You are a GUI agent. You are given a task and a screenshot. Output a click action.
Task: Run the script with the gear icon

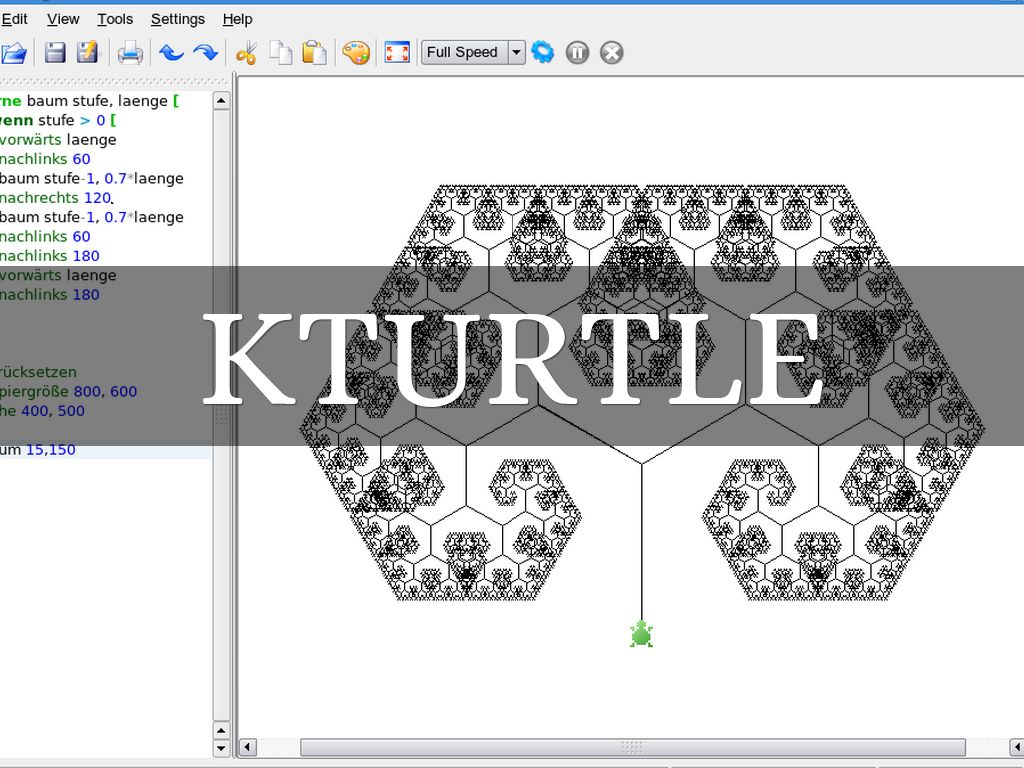coord(543,53)
